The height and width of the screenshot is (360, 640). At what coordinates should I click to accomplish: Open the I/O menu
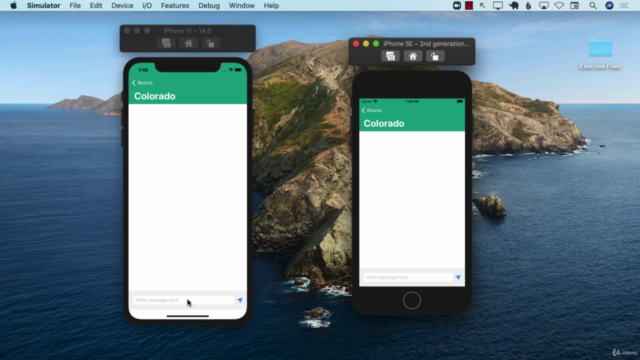tap(147, 5)
